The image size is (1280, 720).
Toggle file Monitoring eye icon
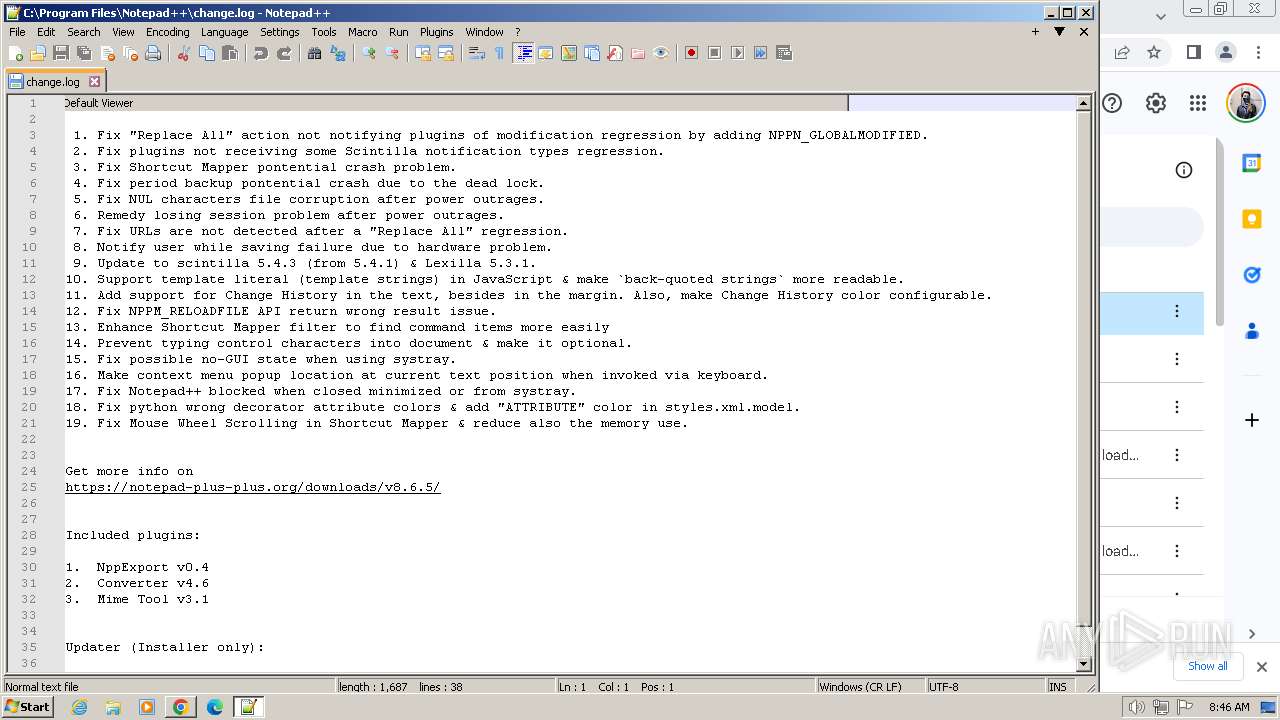[x=661, y=53]
